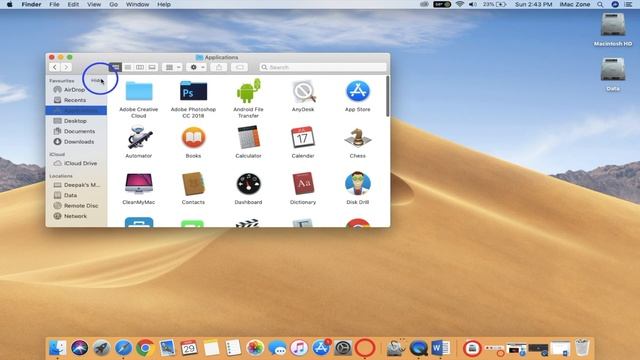Screen dimensions: 640x360
Task: Open Launchpad from the Dock
Action: (x=102, y=348)
